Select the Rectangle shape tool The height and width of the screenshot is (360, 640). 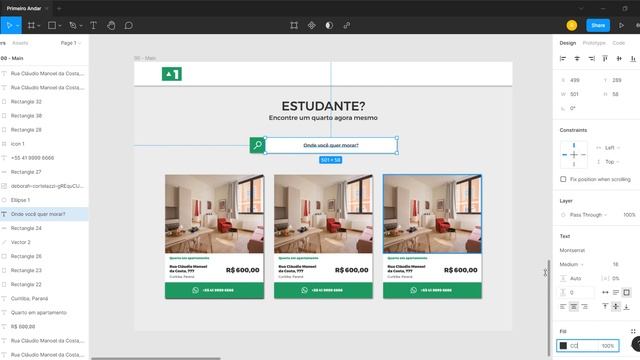click(52, 25)
